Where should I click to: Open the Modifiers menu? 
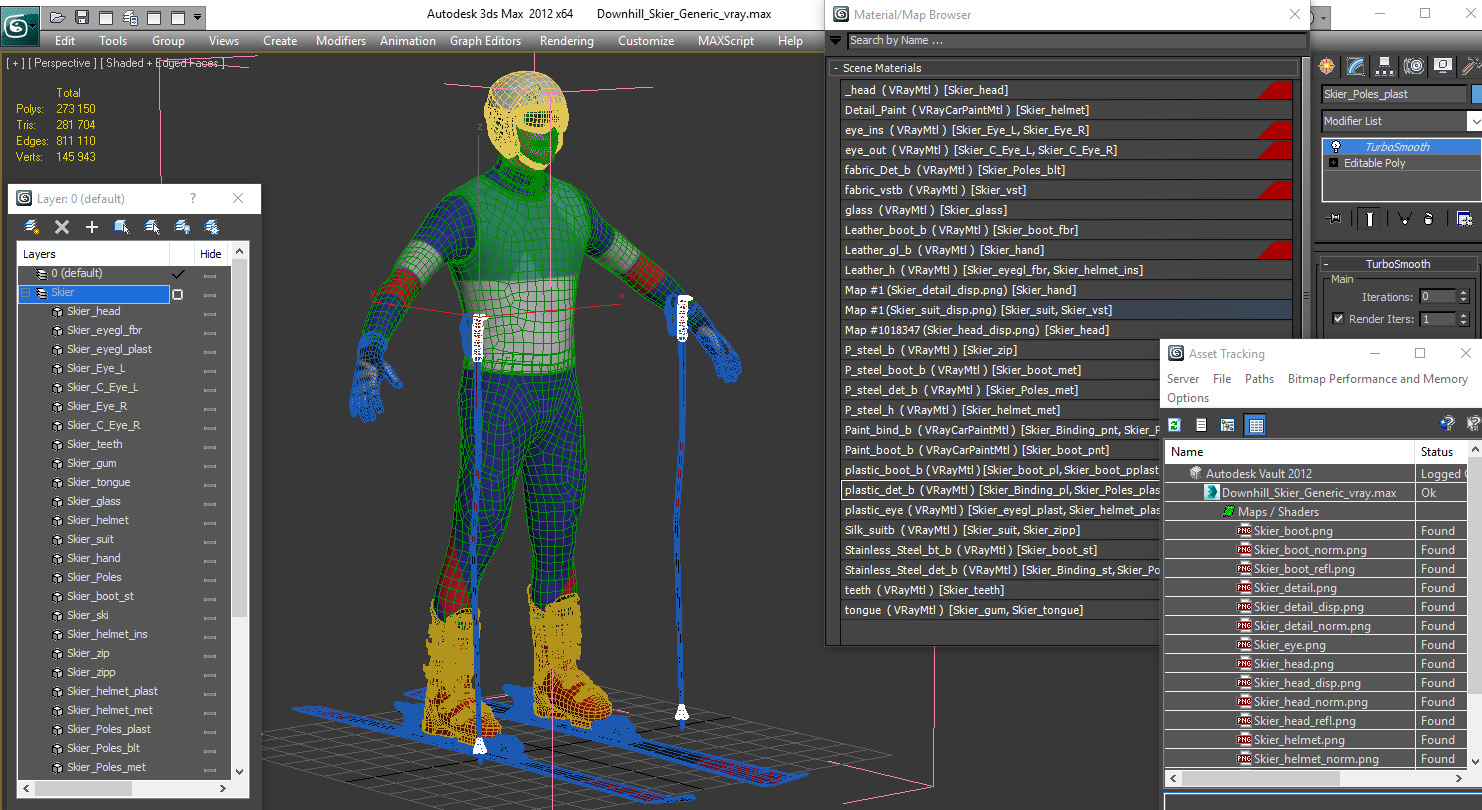click(x=341, y=41)
